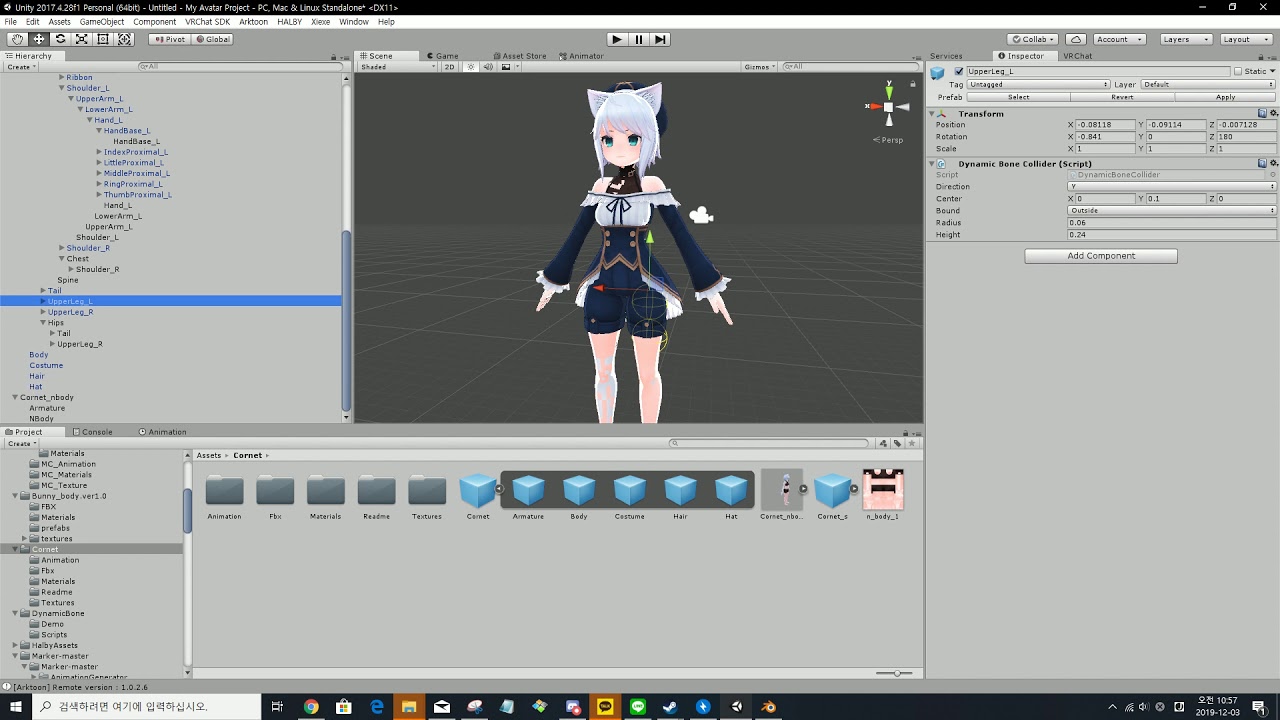
Task: Click the Dynamic Bone Collider help icon
Action: click(x=1262, y=163)
